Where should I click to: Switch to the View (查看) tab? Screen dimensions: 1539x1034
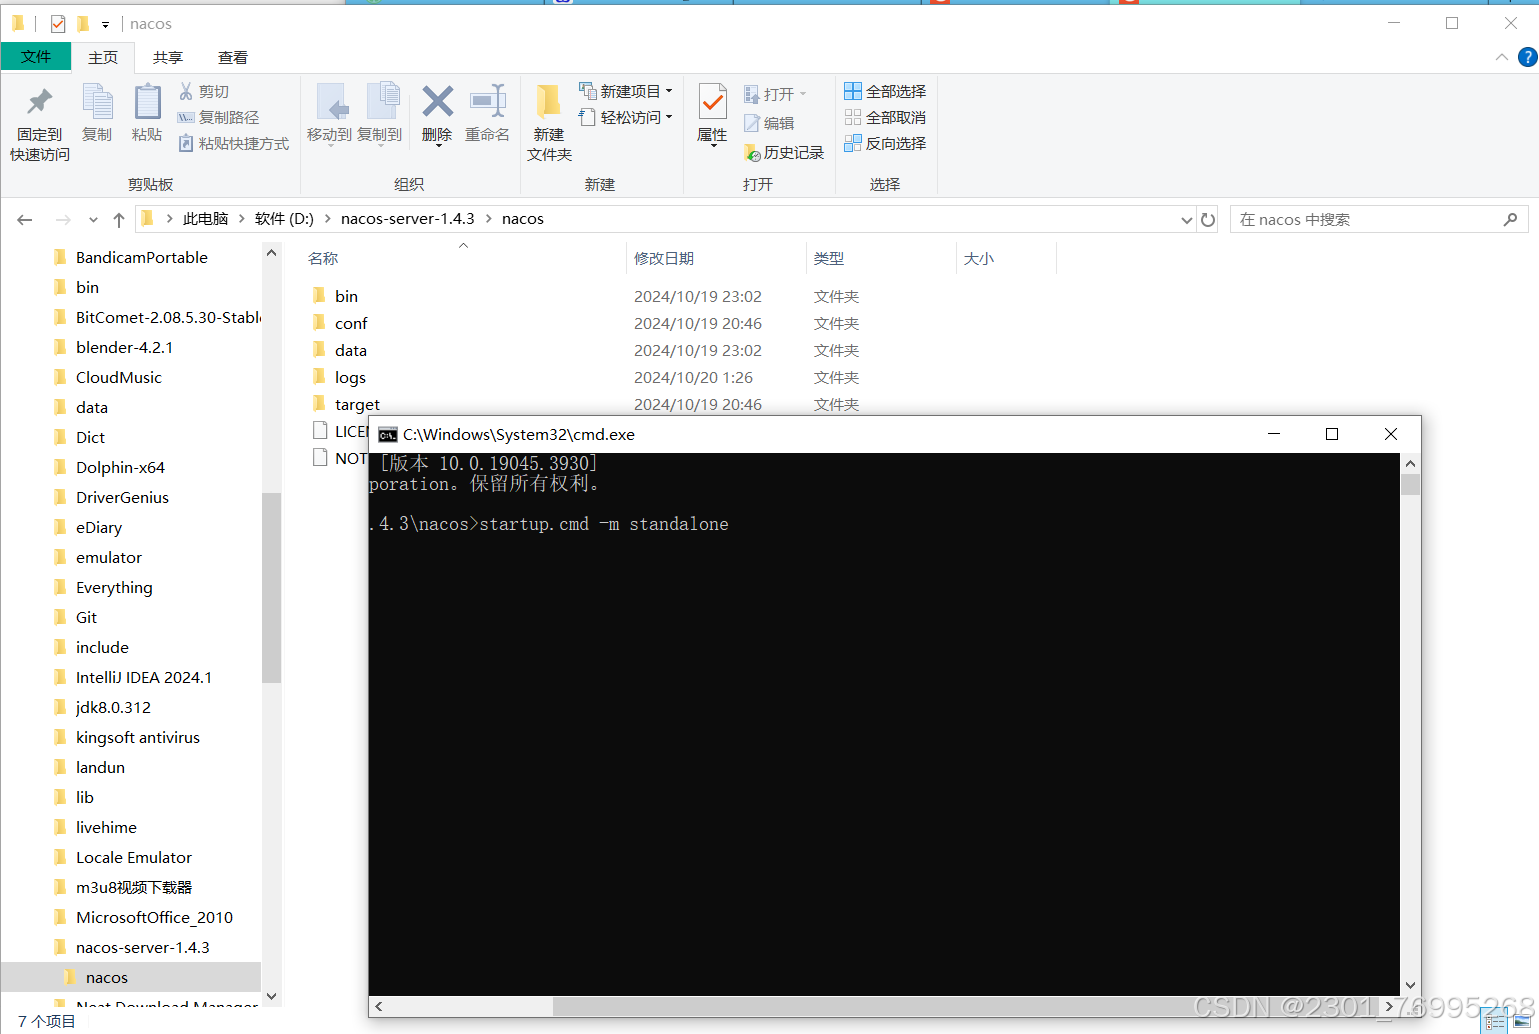(233, 57)
